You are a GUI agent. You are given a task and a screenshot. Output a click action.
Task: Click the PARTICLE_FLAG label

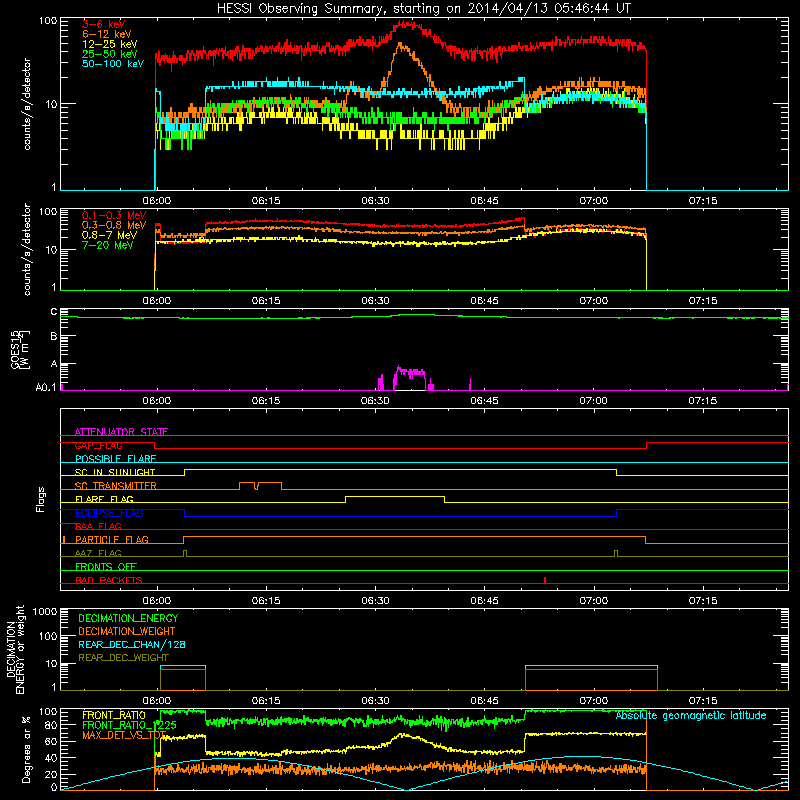[112, 540]
